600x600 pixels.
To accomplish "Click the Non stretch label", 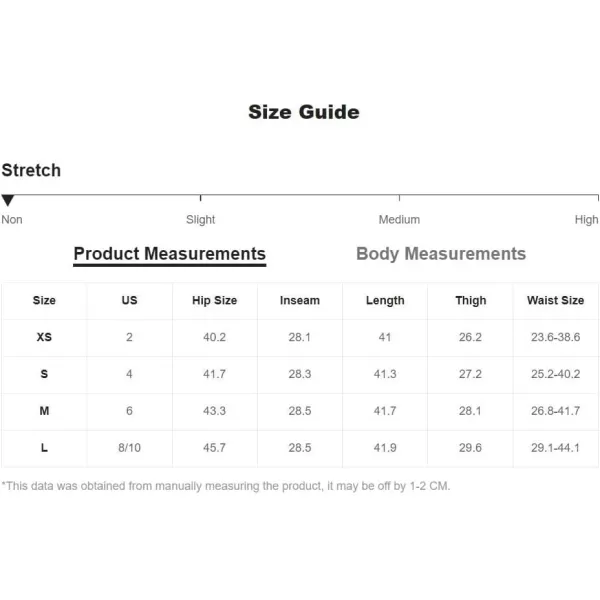I will click(12, 220).
